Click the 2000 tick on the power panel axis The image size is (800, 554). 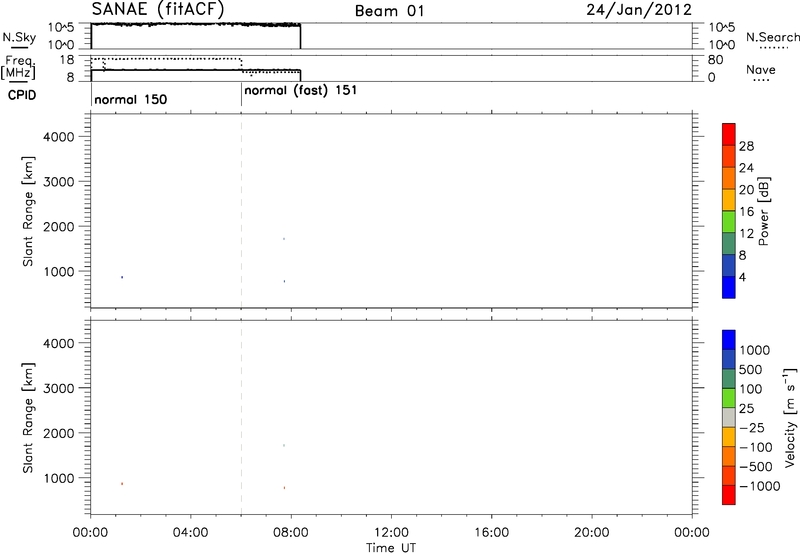pyautogui.click(x=59, y=226)
